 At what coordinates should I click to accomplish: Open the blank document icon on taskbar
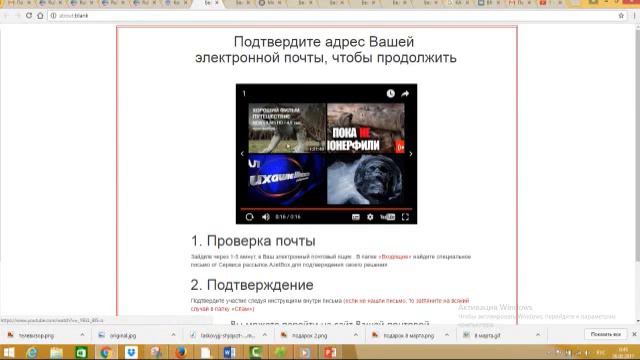tap(206, 352)
